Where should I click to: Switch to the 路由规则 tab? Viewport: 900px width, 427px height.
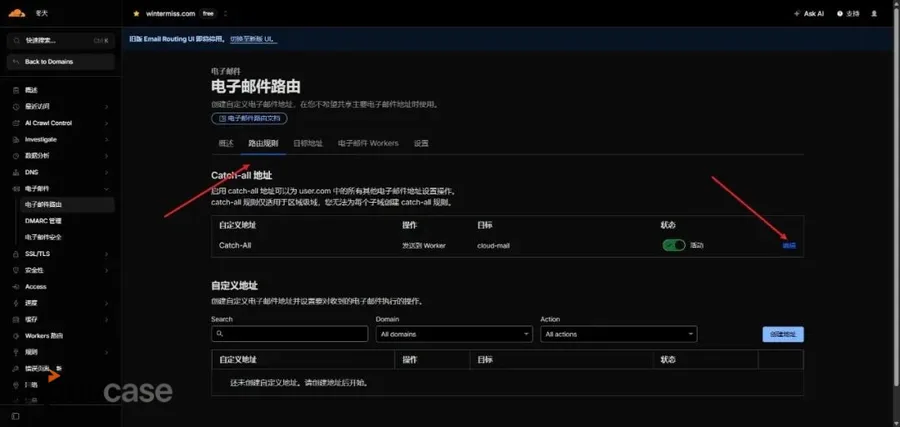263,143
